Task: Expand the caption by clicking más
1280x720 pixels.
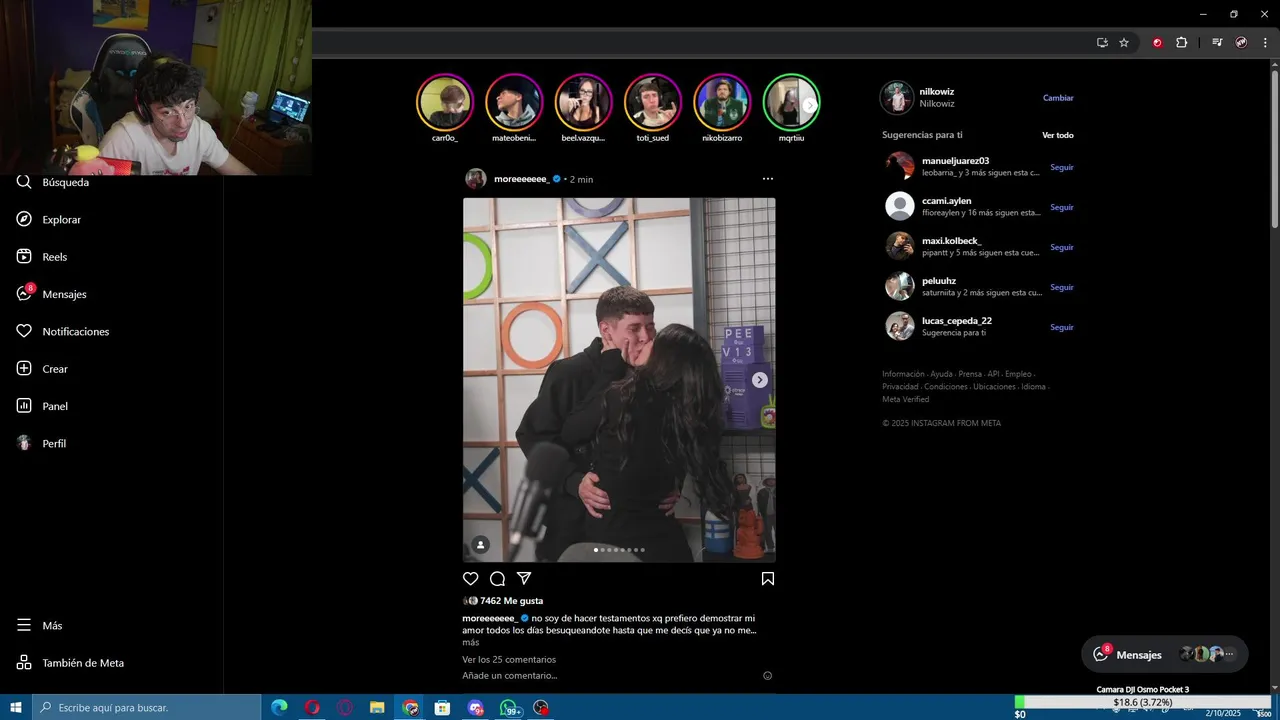Action: coord(470,643)
